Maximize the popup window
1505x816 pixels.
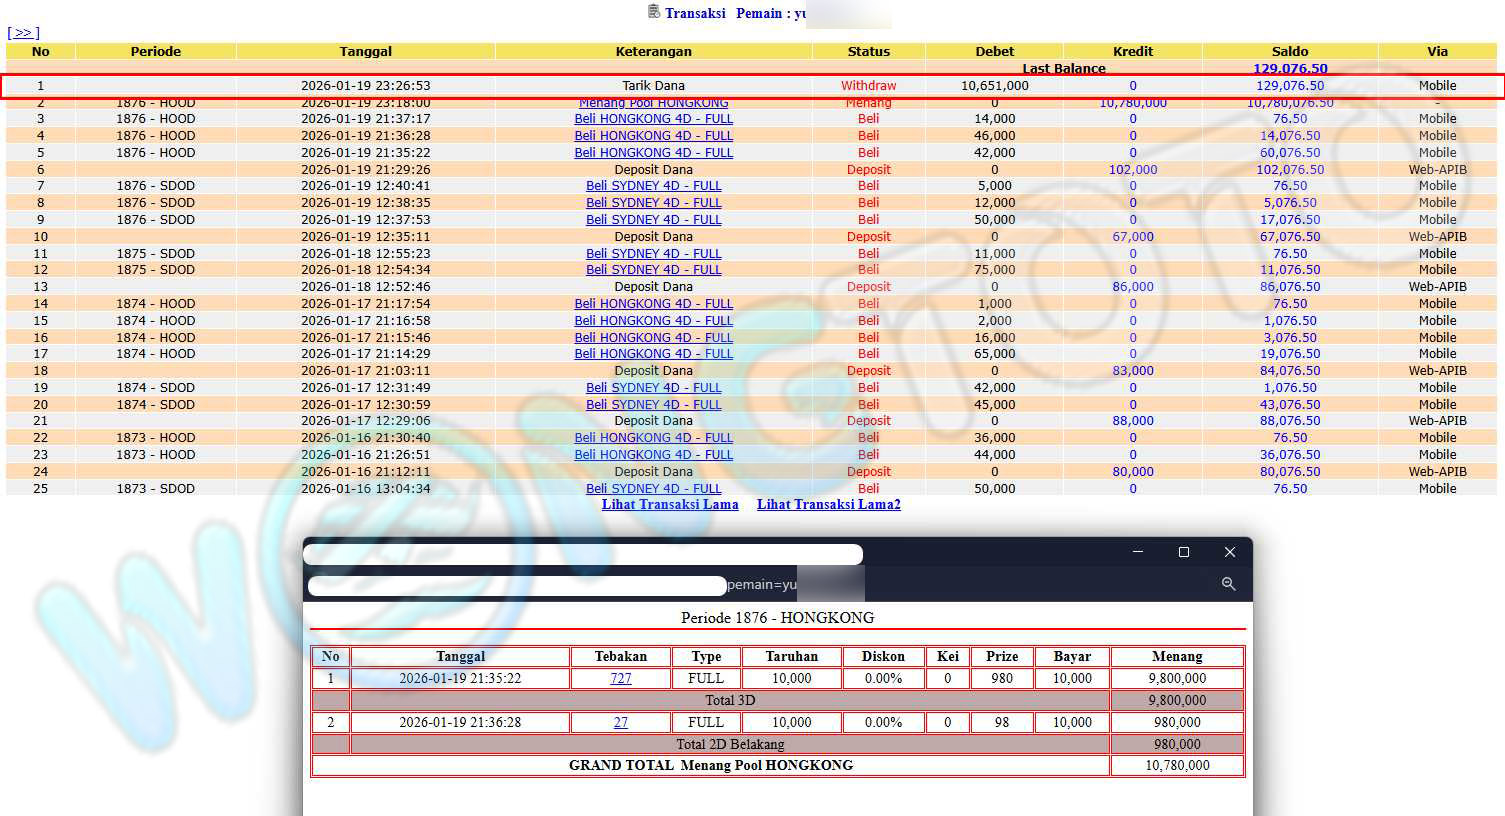(x=1183, y=552)
